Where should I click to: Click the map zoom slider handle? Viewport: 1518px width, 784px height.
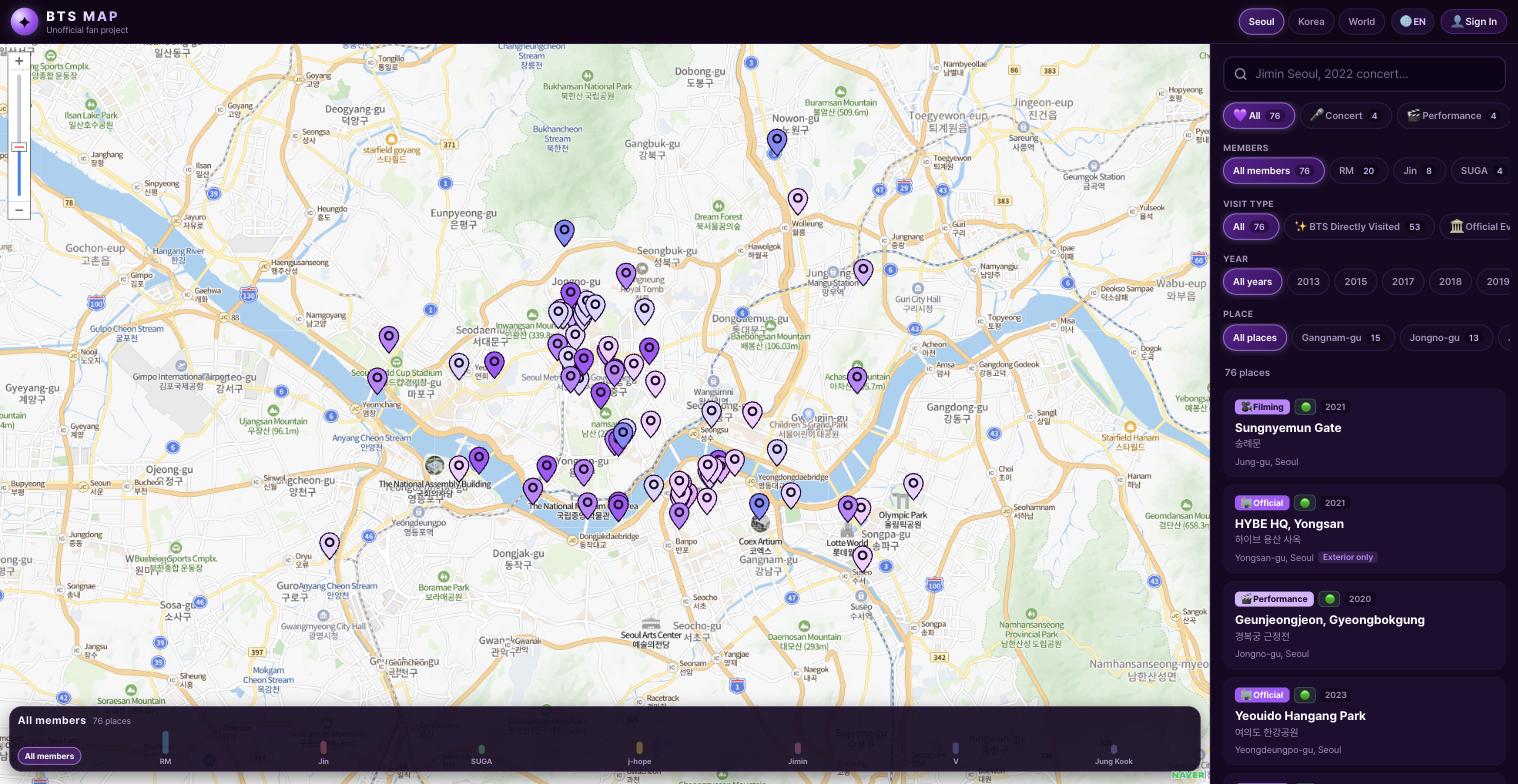coord(19,147)
